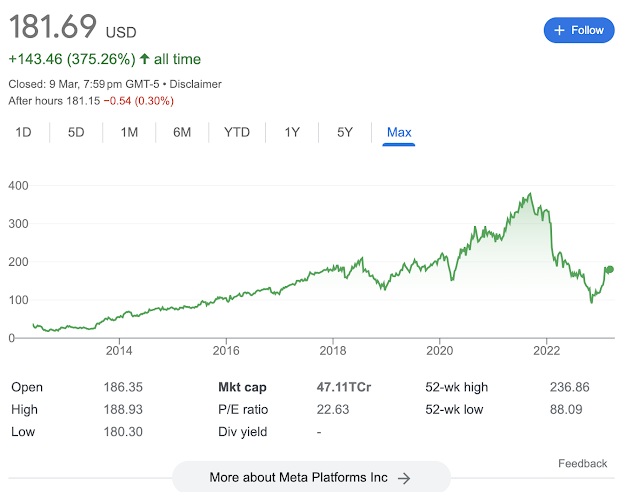Click the 2018 label on chart axis
Screen dimensions: 639x492
point(333,350)
